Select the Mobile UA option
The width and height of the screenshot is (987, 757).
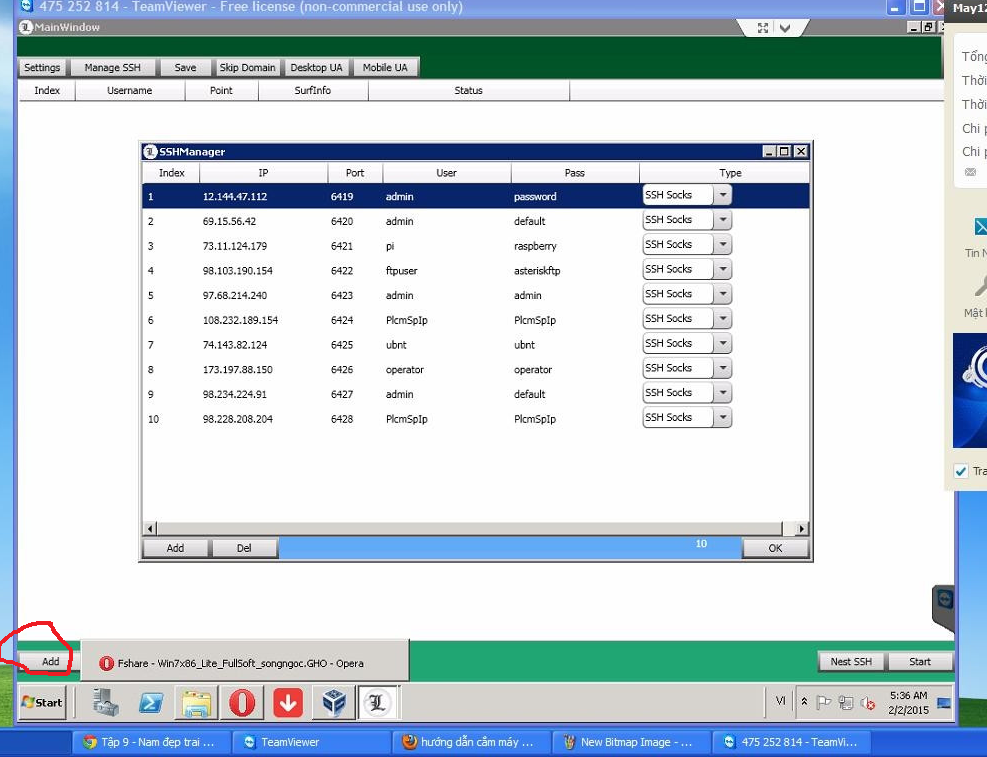[x=385, y=67]
